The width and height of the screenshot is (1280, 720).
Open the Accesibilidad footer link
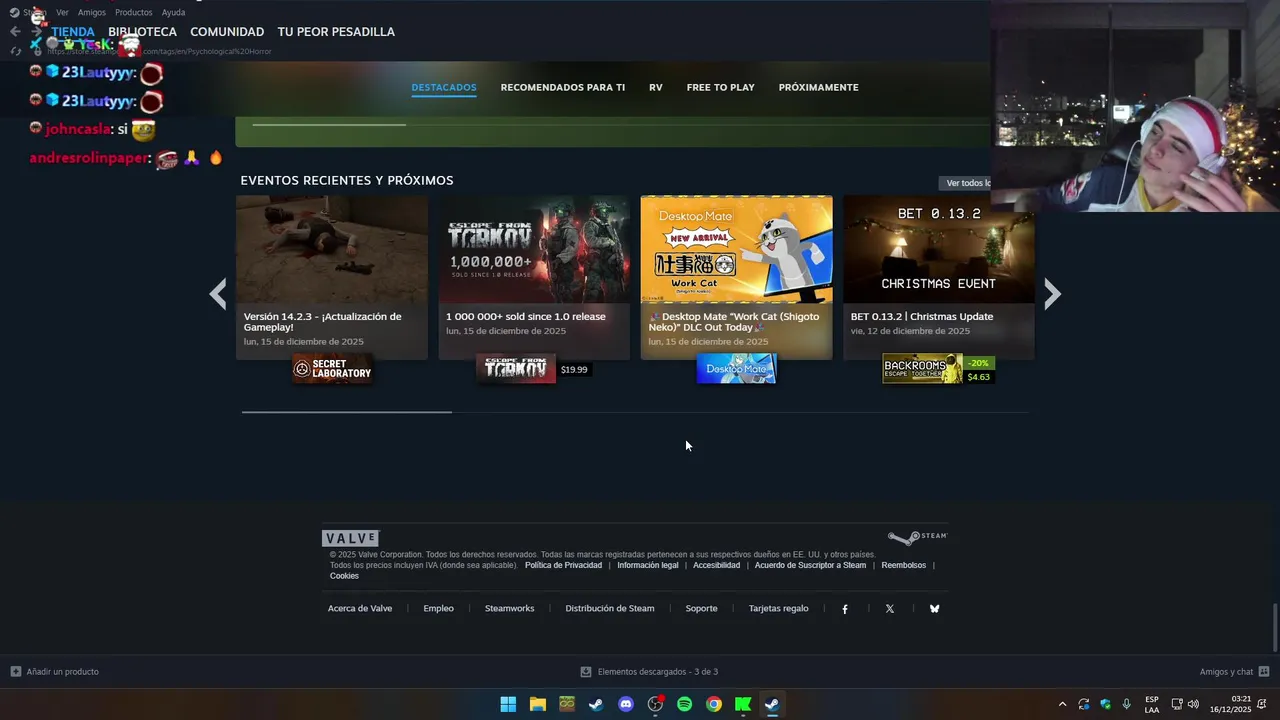click(717, 565)
